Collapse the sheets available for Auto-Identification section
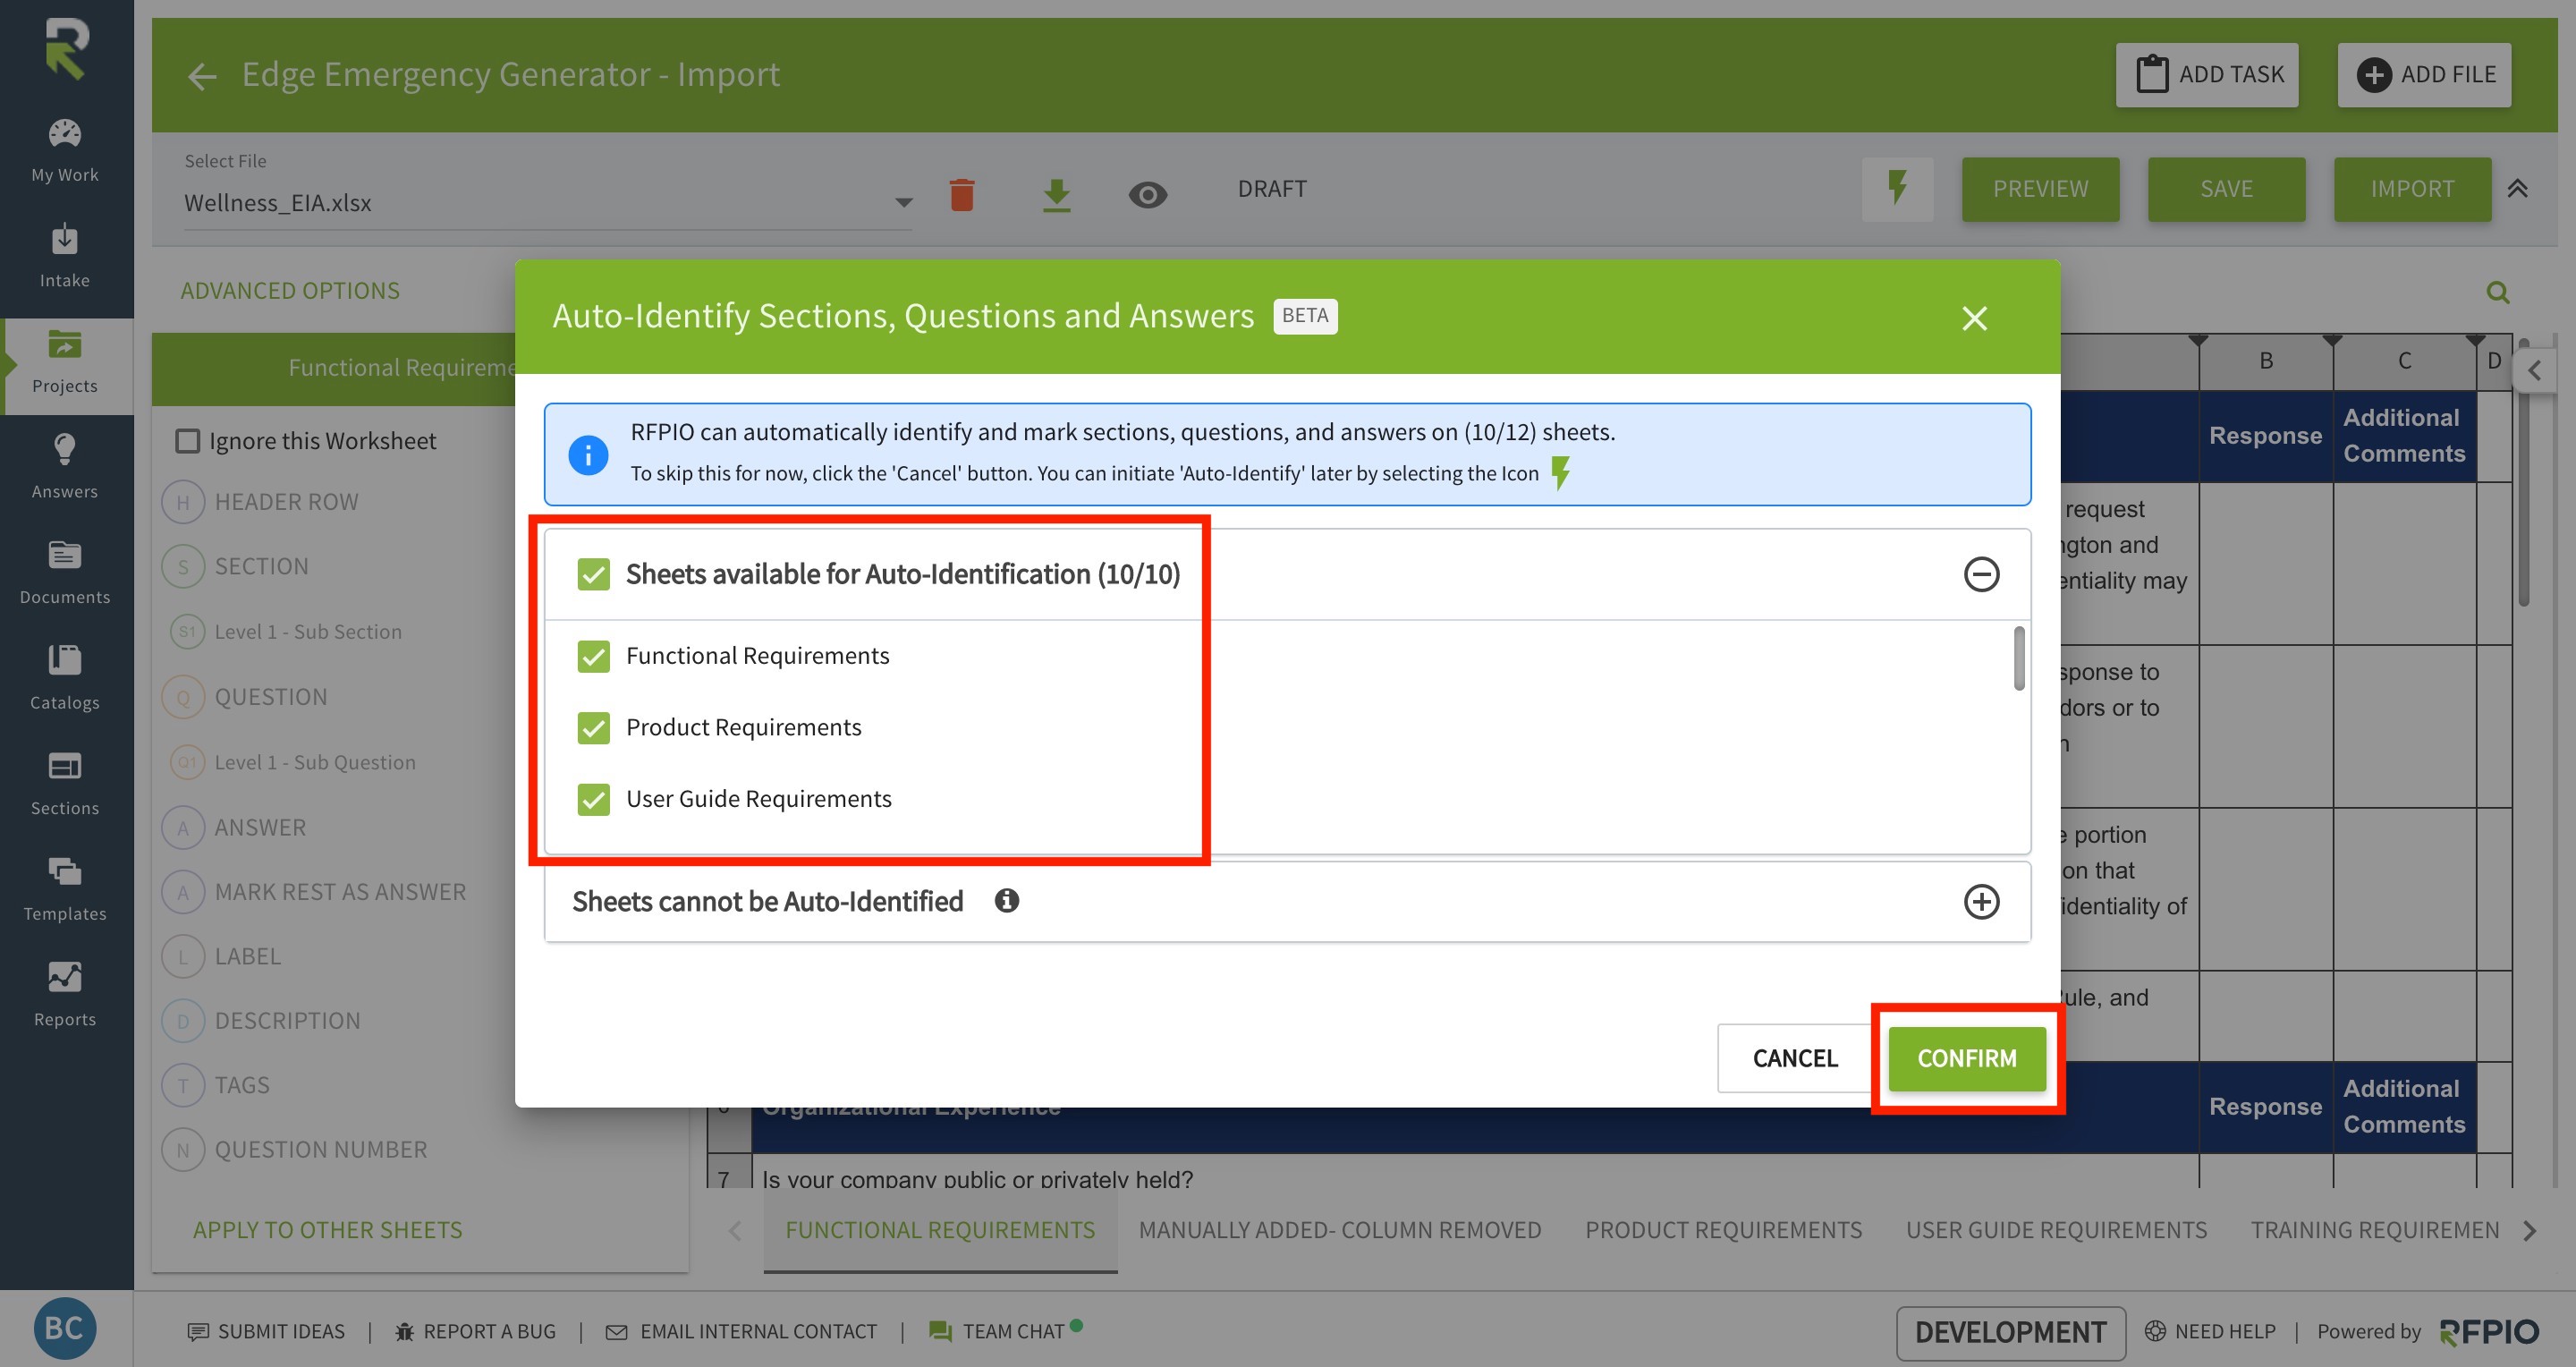The height and width of the screenshot is (1367, 2576). pos(1980,574)
